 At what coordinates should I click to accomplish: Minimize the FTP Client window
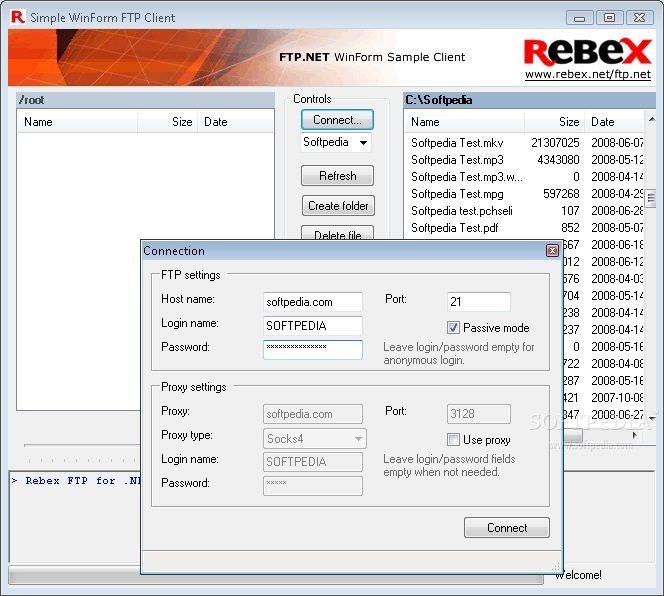(x=580, y=17)
